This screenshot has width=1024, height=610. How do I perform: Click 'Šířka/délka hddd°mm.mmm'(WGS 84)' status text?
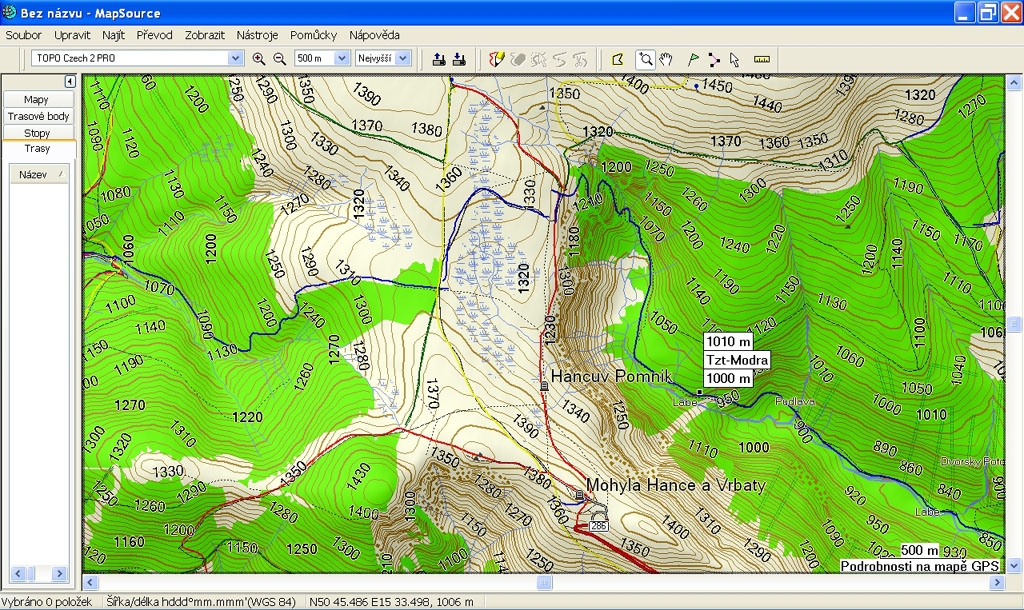201,602
